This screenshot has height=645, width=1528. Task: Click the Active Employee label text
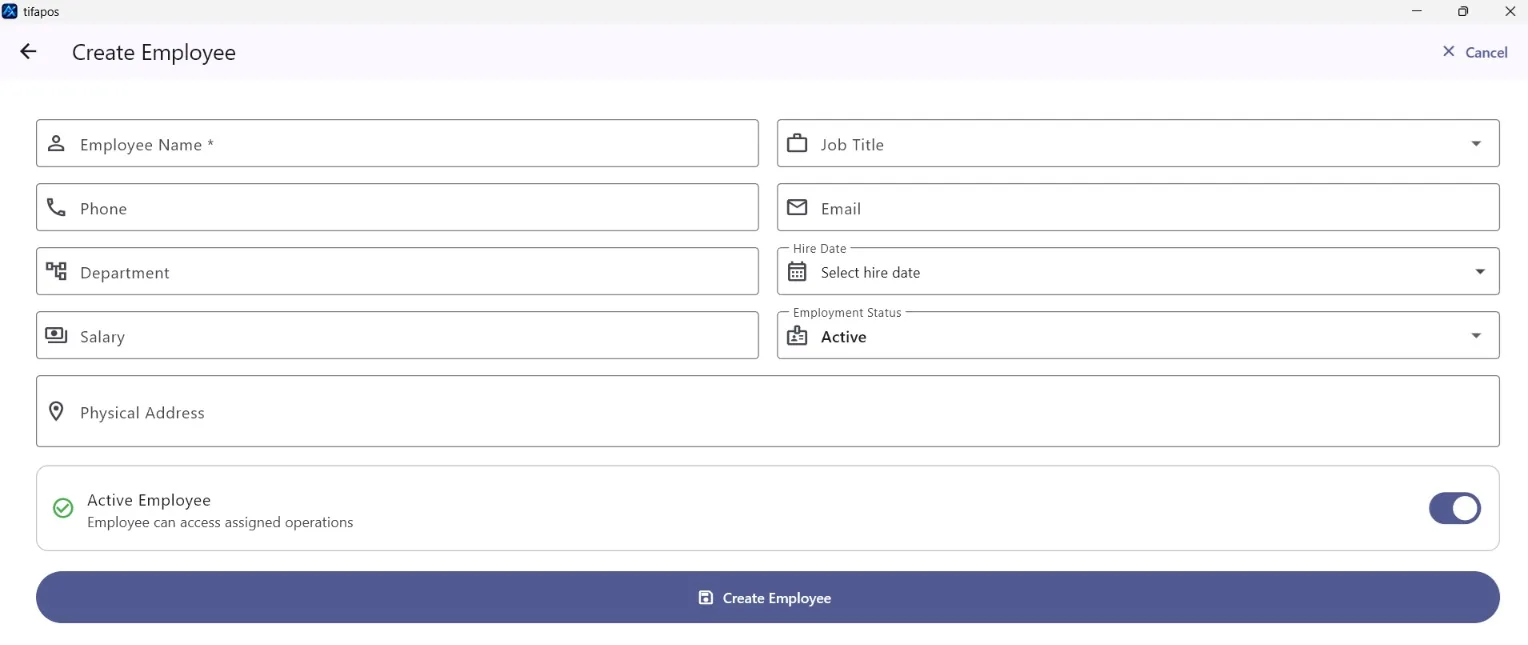pyautogui.click(x=149, y=500)
